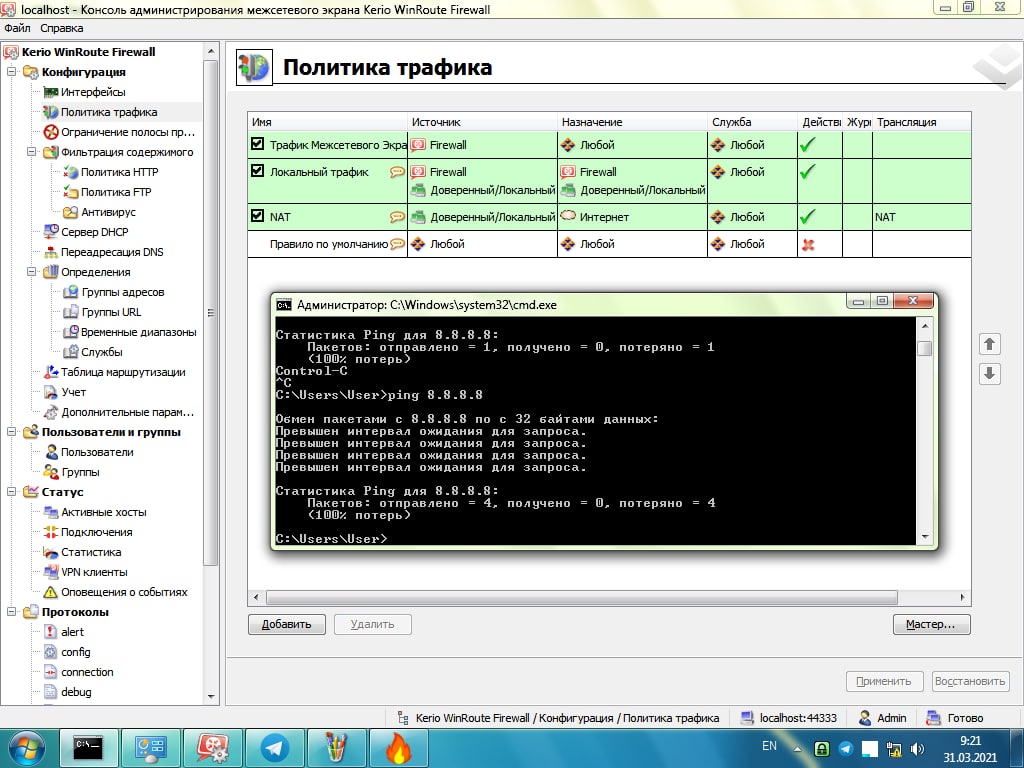Viewport: 1024px width, 768px height.
Task: Toggle Локальный трафик rule checkbox
Action: 257,171
